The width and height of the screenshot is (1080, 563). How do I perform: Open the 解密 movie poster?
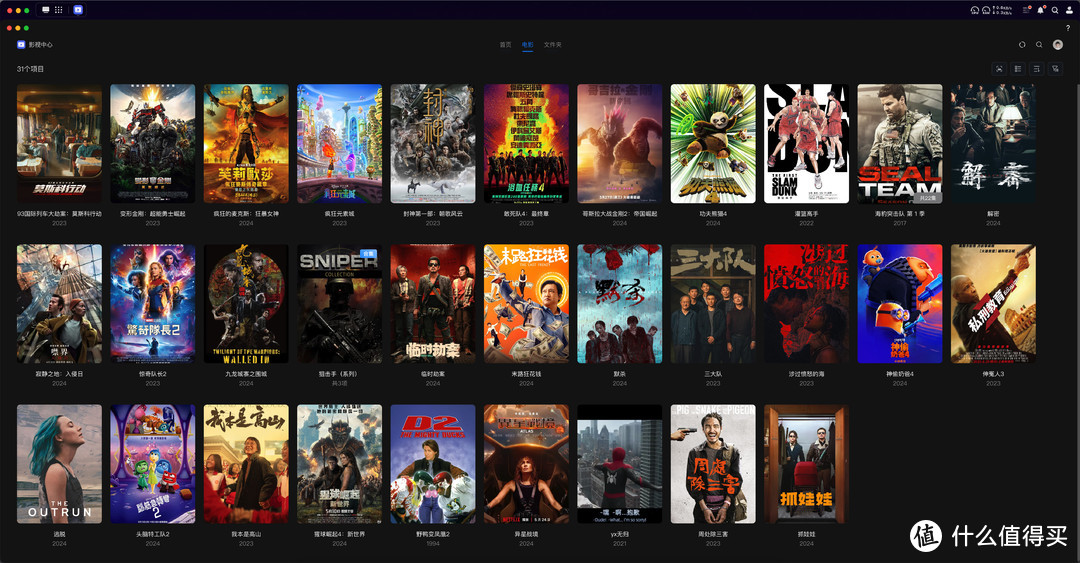993,143
